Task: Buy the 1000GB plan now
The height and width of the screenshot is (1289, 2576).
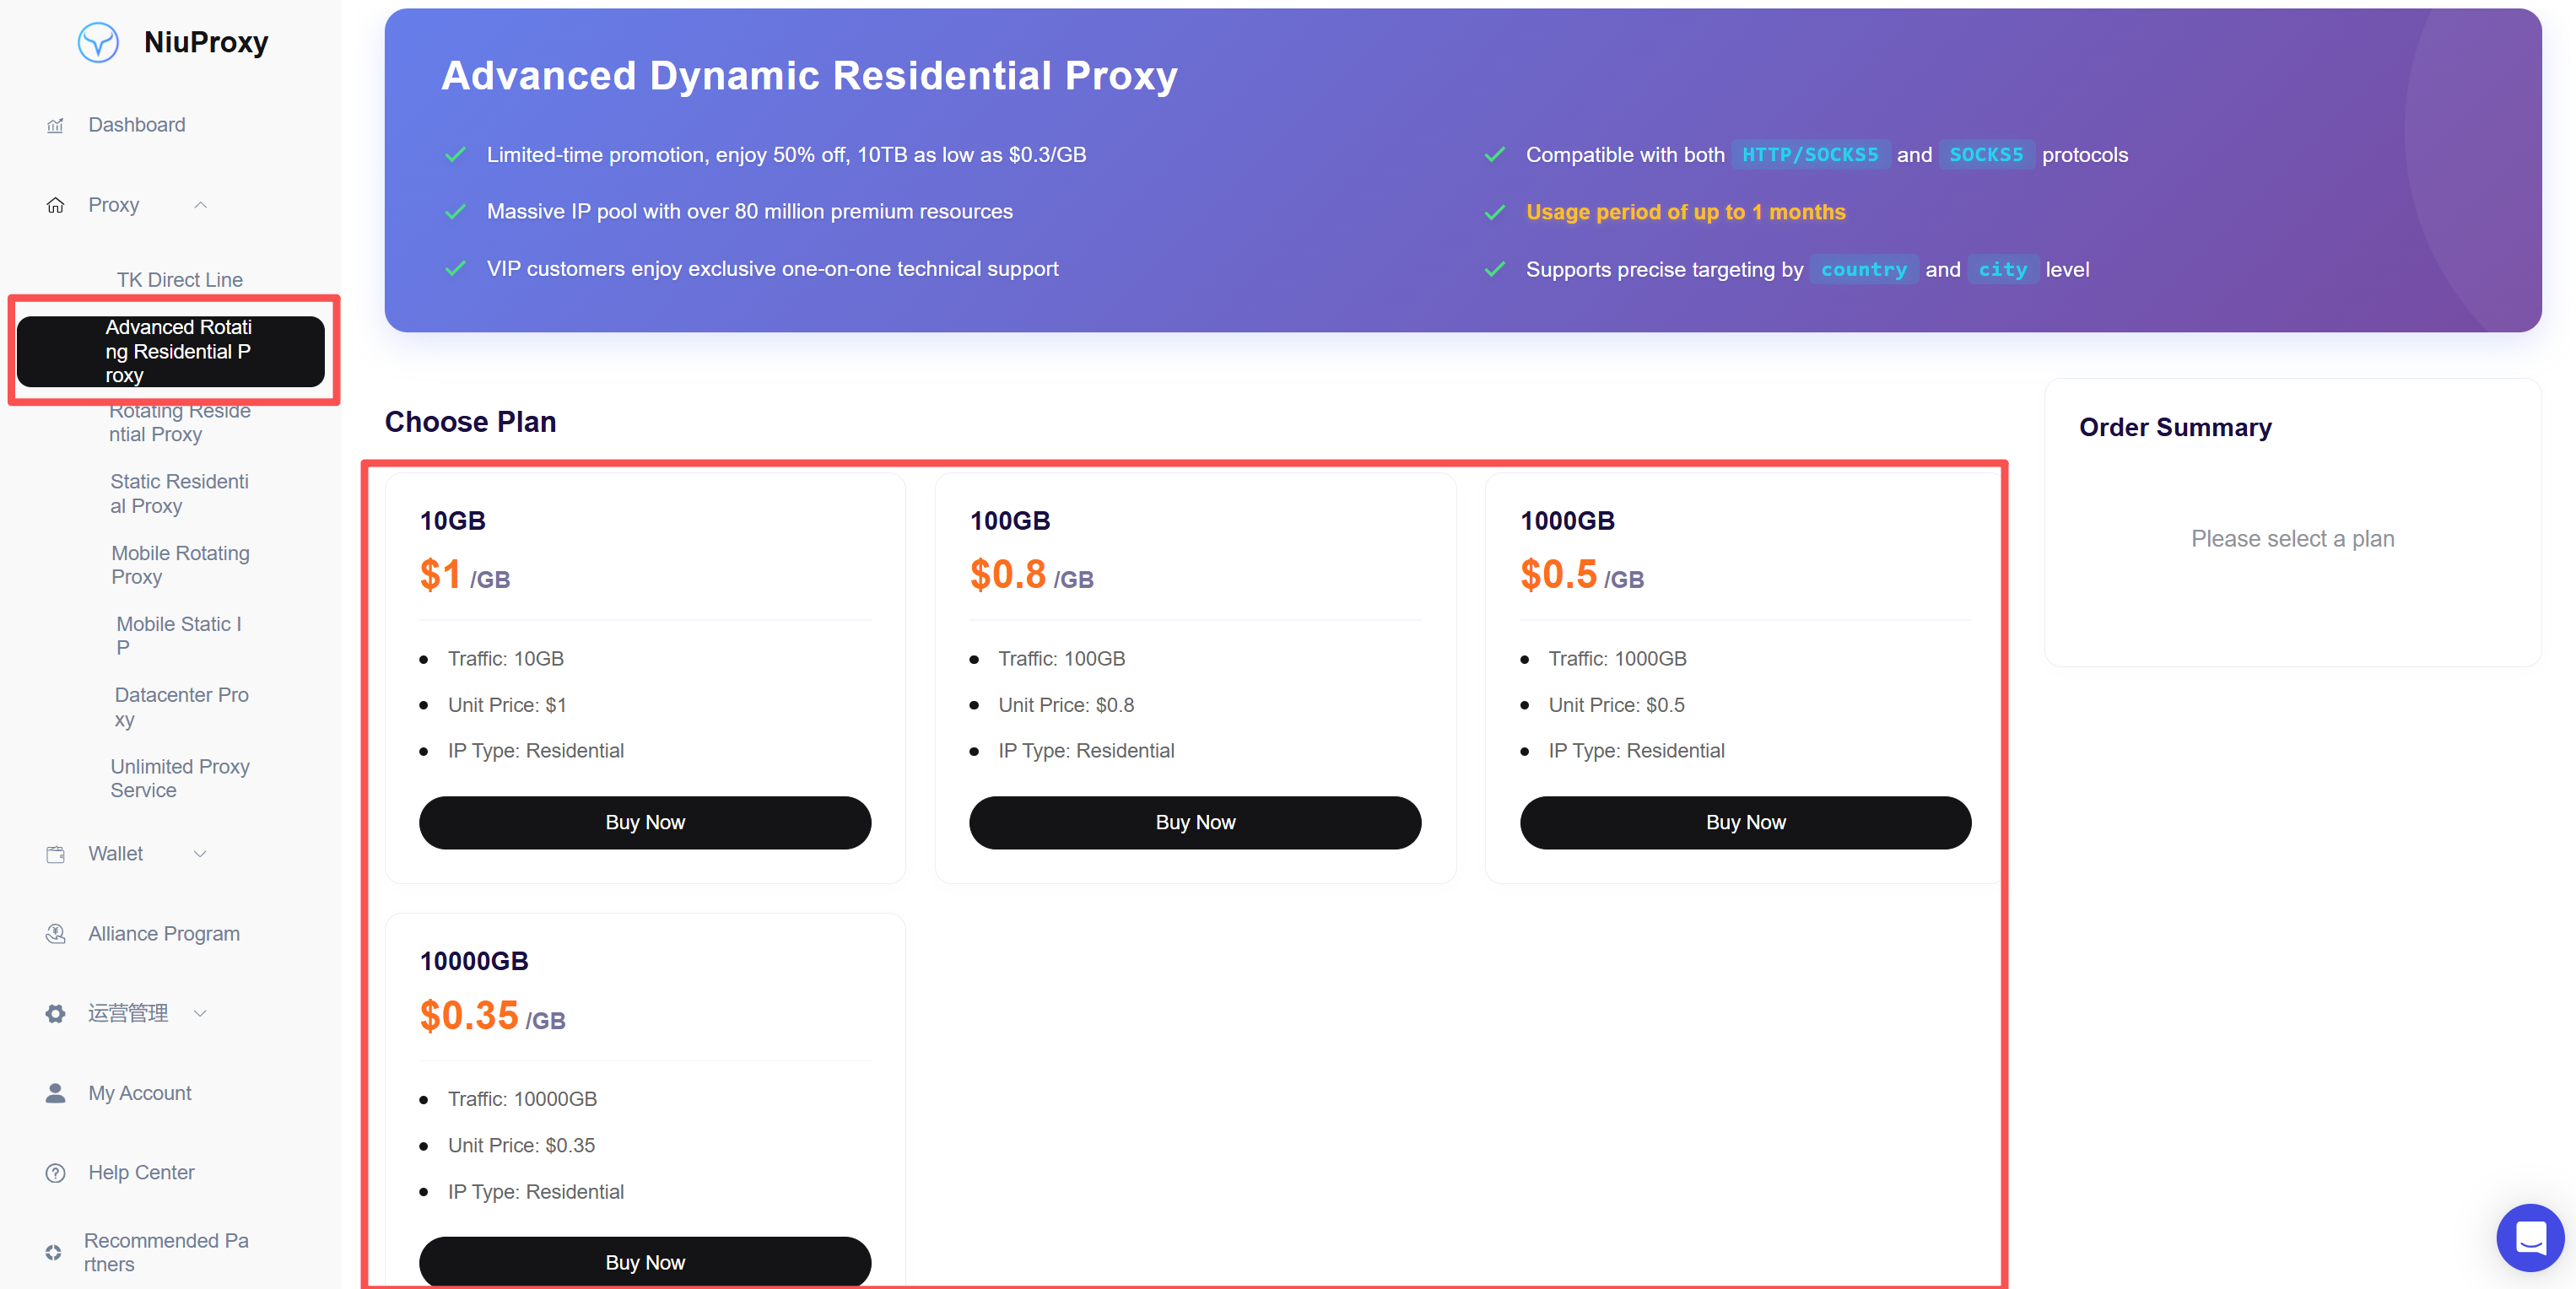Action: pyautogui.click(x=1745, y=822)
